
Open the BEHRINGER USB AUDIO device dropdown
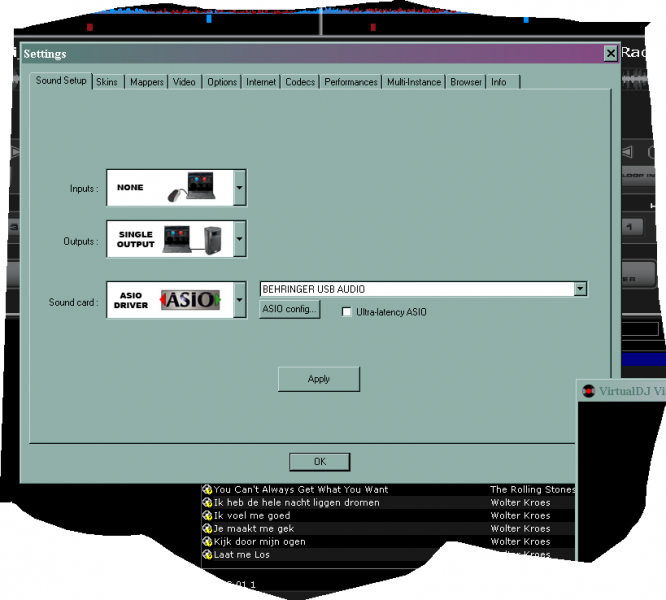(580, 289)
